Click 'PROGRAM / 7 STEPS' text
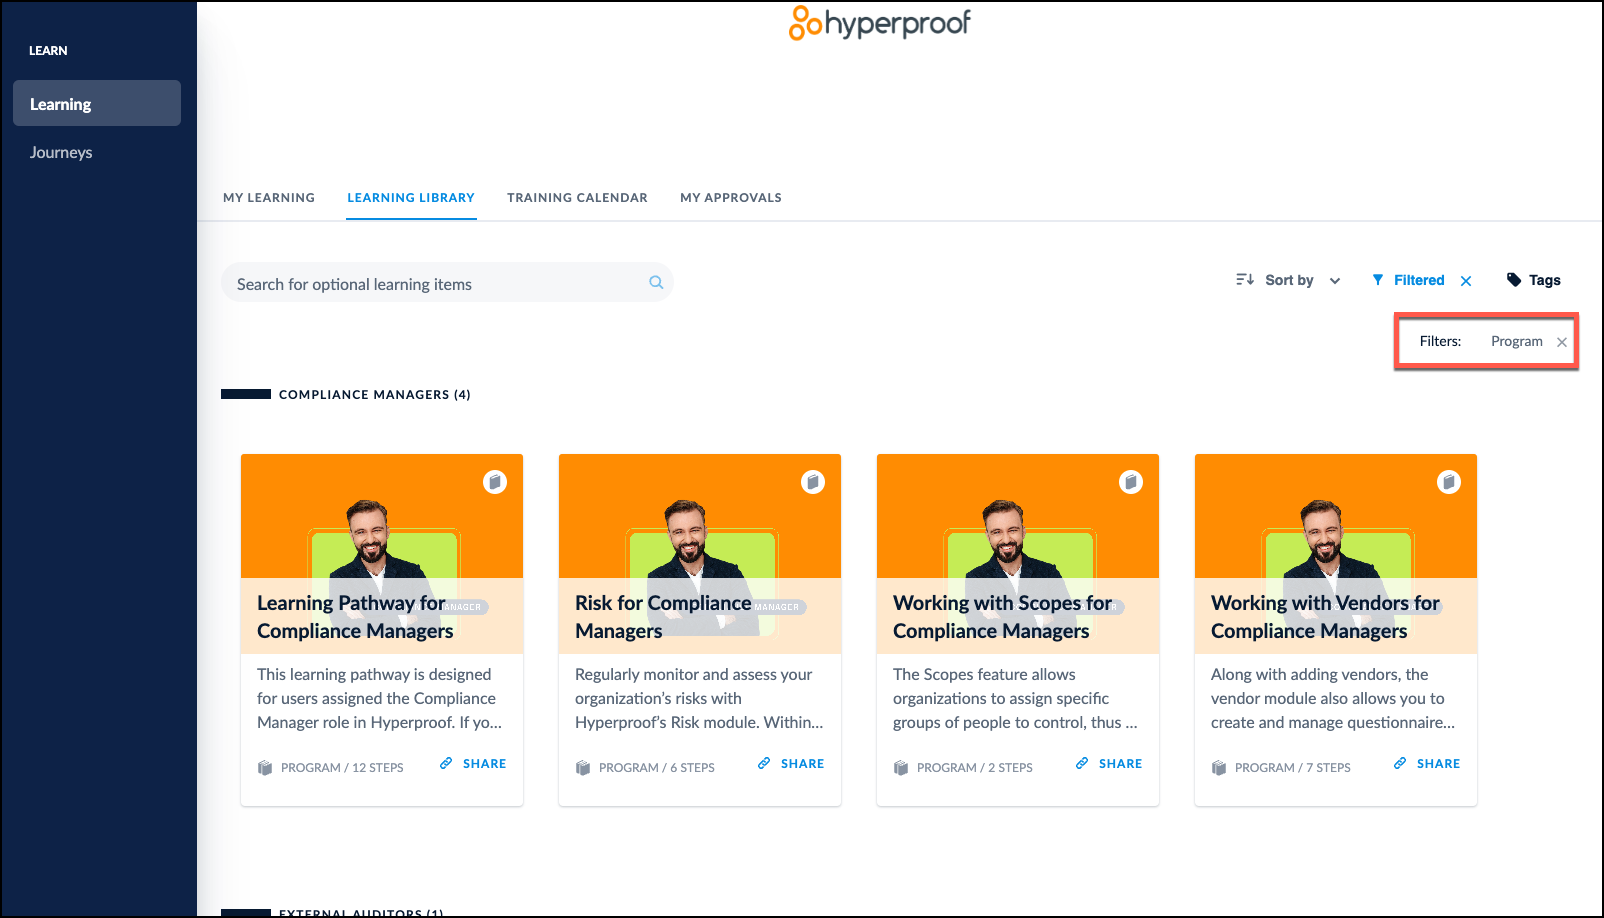 (1293, 768)
